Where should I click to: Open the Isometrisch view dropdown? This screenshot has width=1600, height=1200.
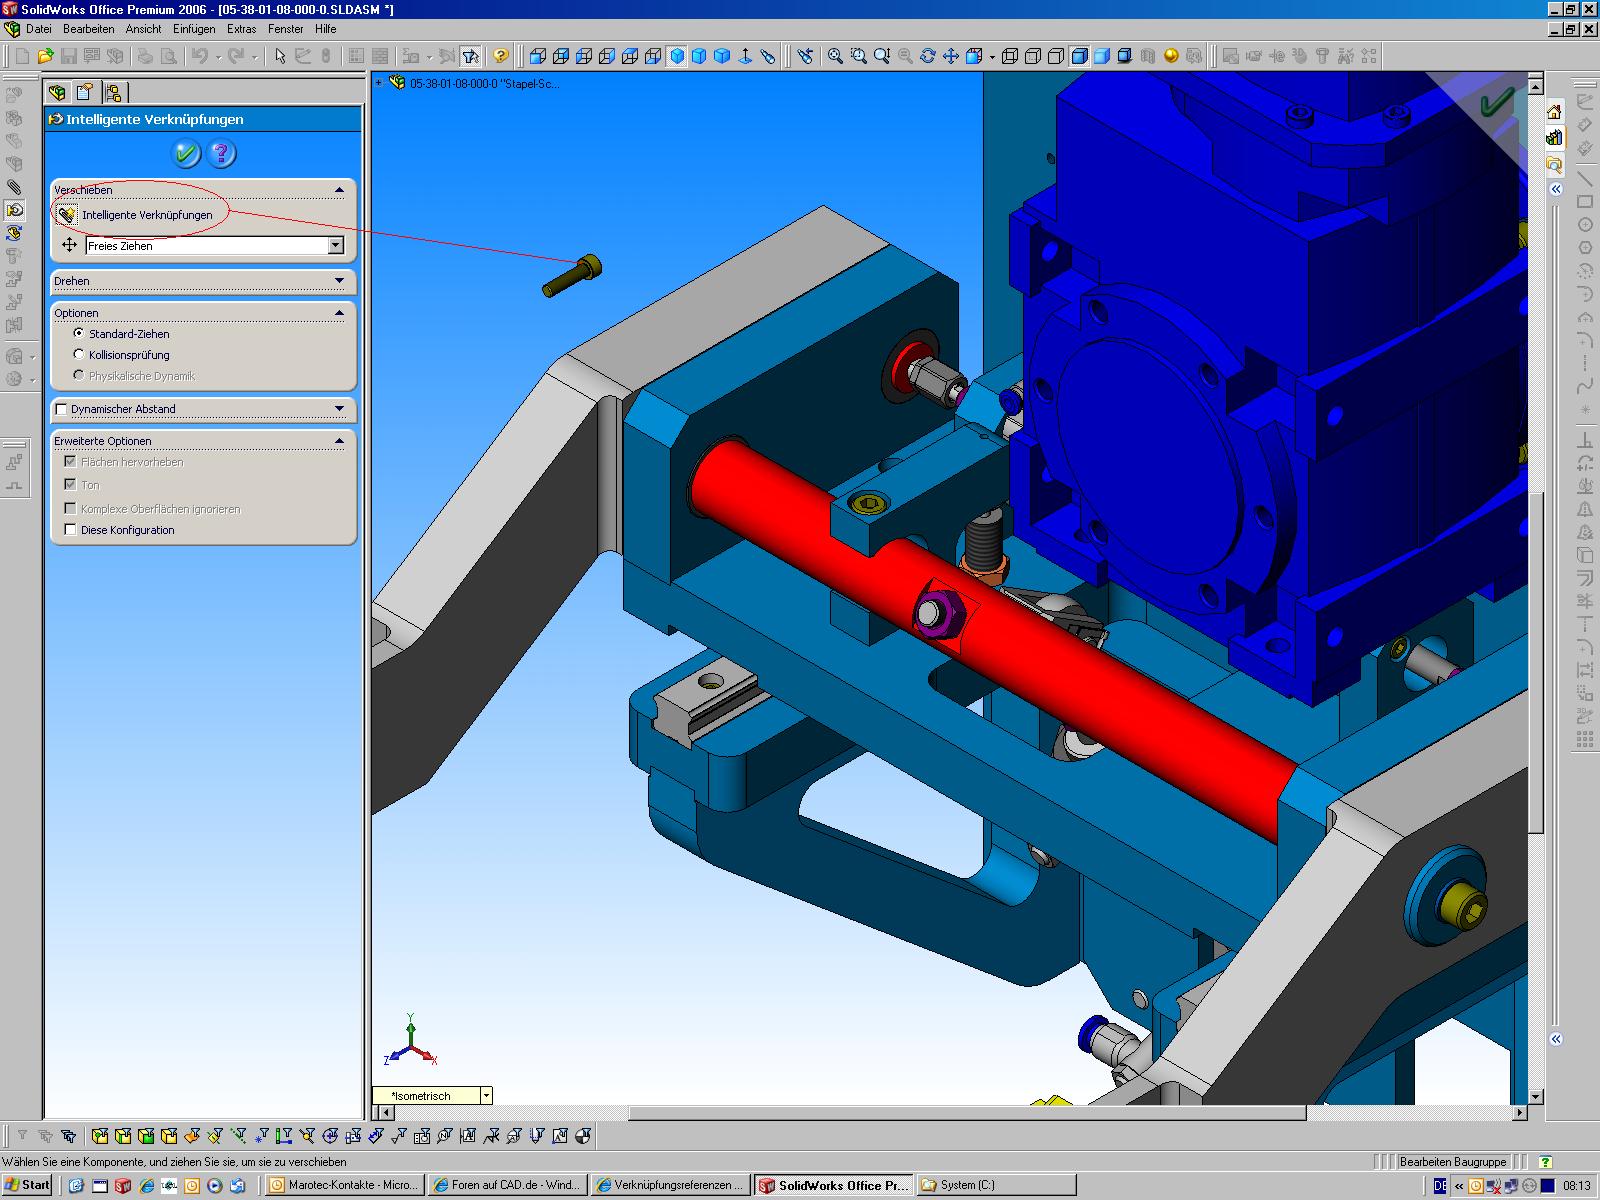click(486, 1095)
